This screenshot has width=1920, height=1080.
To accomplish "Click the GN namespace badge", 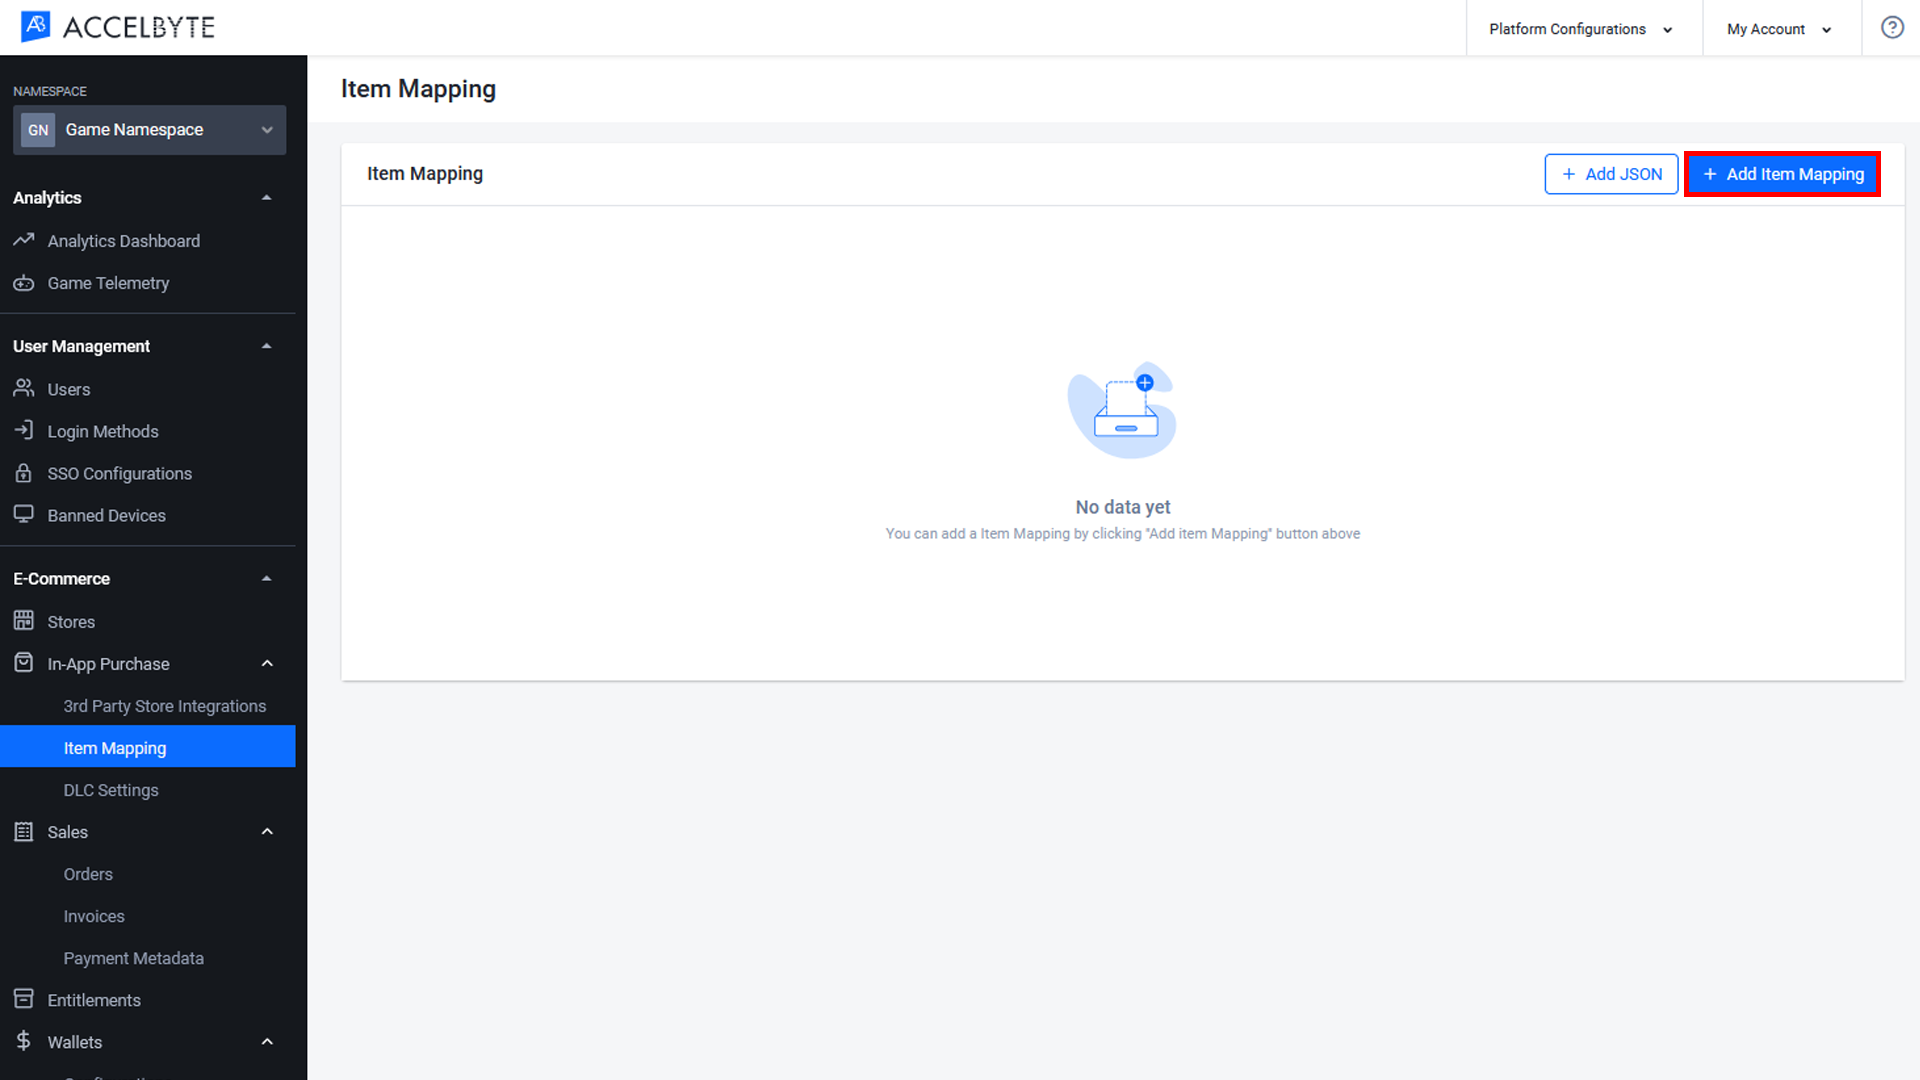I will 38,130.
